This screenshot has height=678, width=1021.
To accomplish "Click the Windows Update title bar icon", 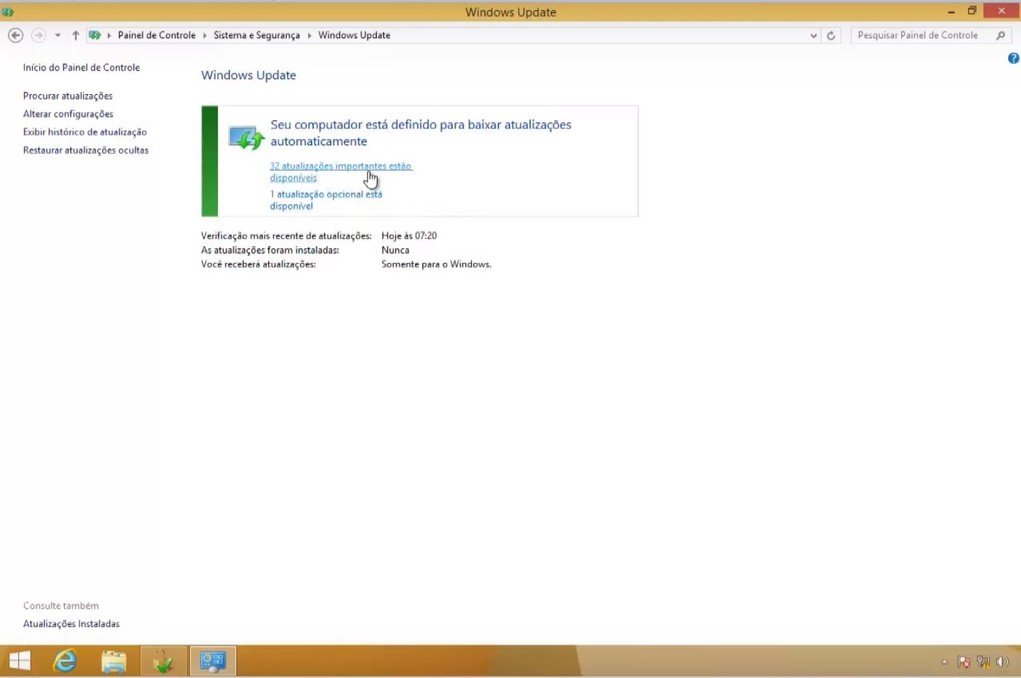I will click(x=8, y=12).
